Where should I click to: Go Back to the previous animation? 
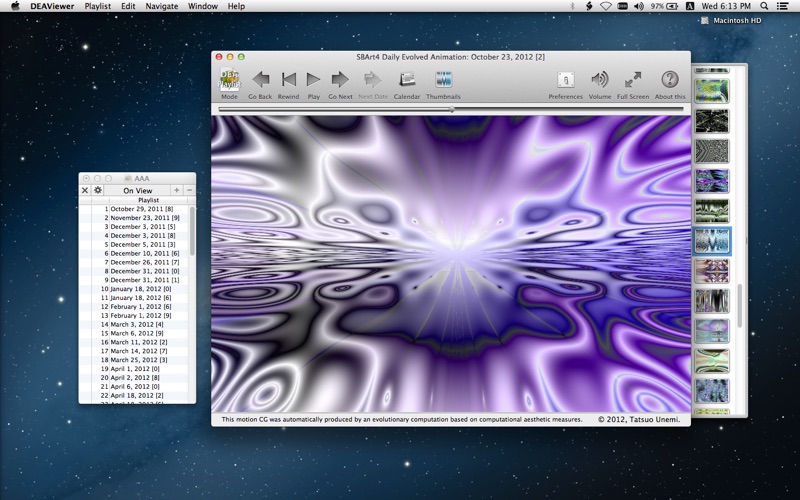pyautogui.click(x=261, y=80)
